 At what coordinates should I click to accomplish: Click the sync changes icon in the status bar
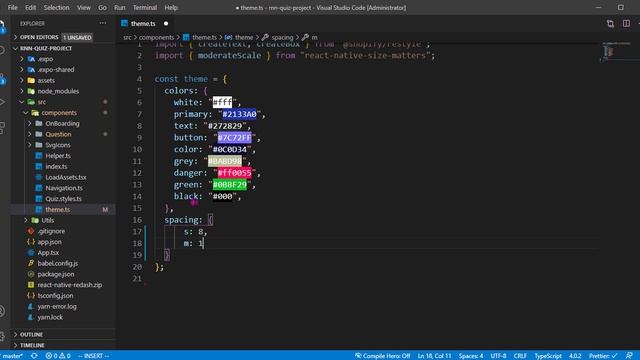pos(34,356)
